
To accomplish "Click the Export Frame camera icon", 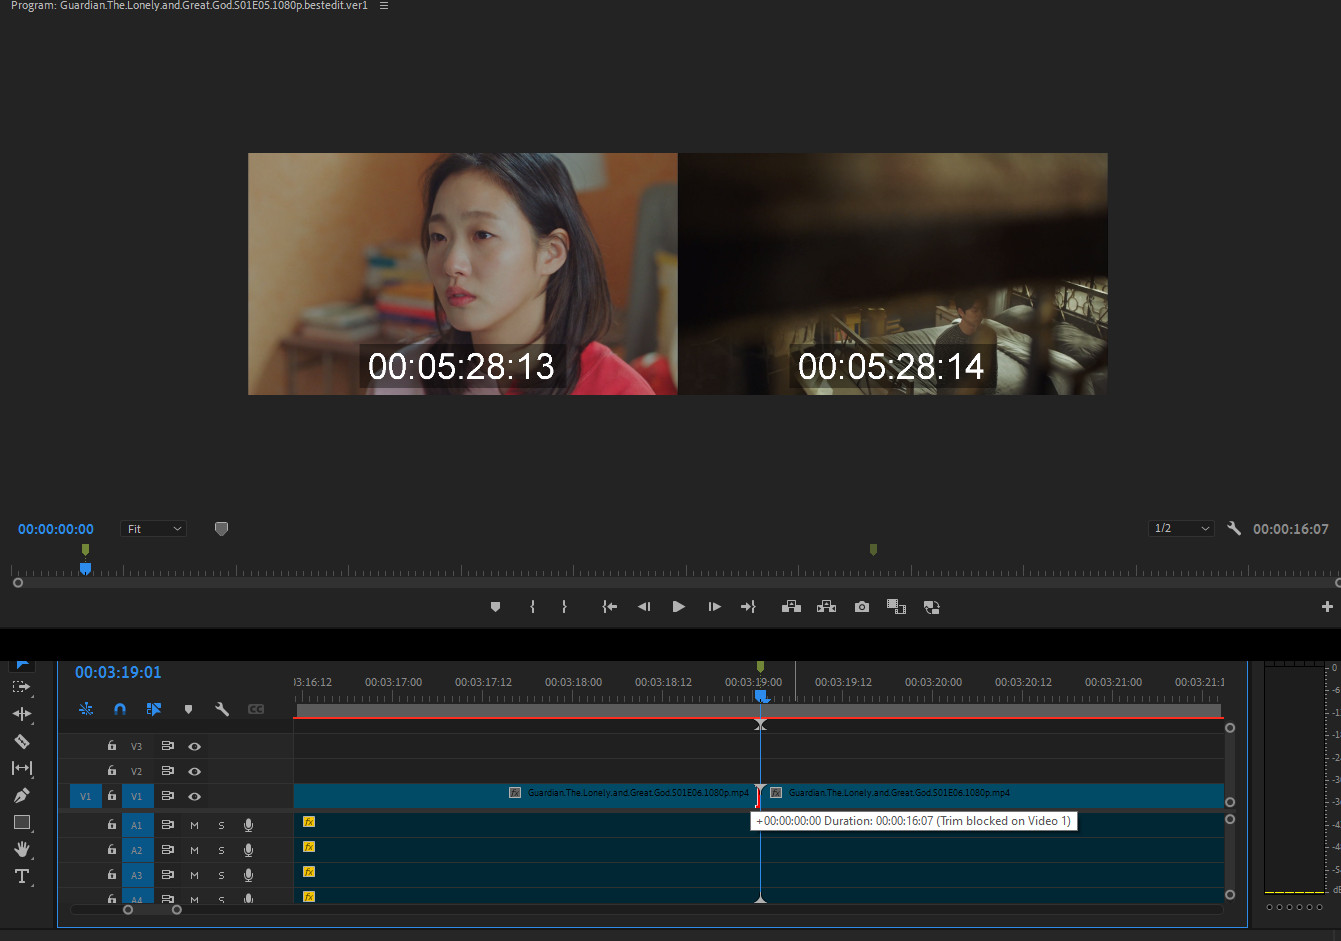I will (861, 607).
